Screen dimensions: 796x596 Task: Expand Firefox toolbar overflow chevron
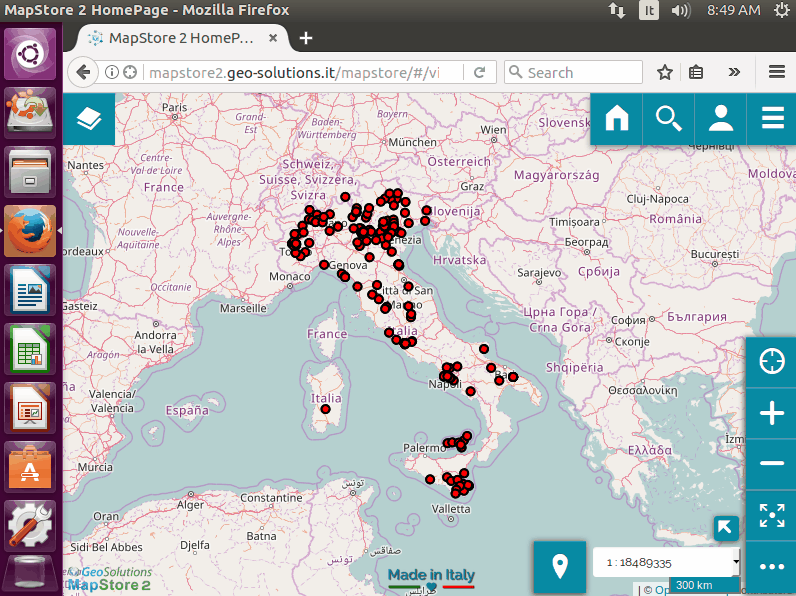(x=734, y=72)
